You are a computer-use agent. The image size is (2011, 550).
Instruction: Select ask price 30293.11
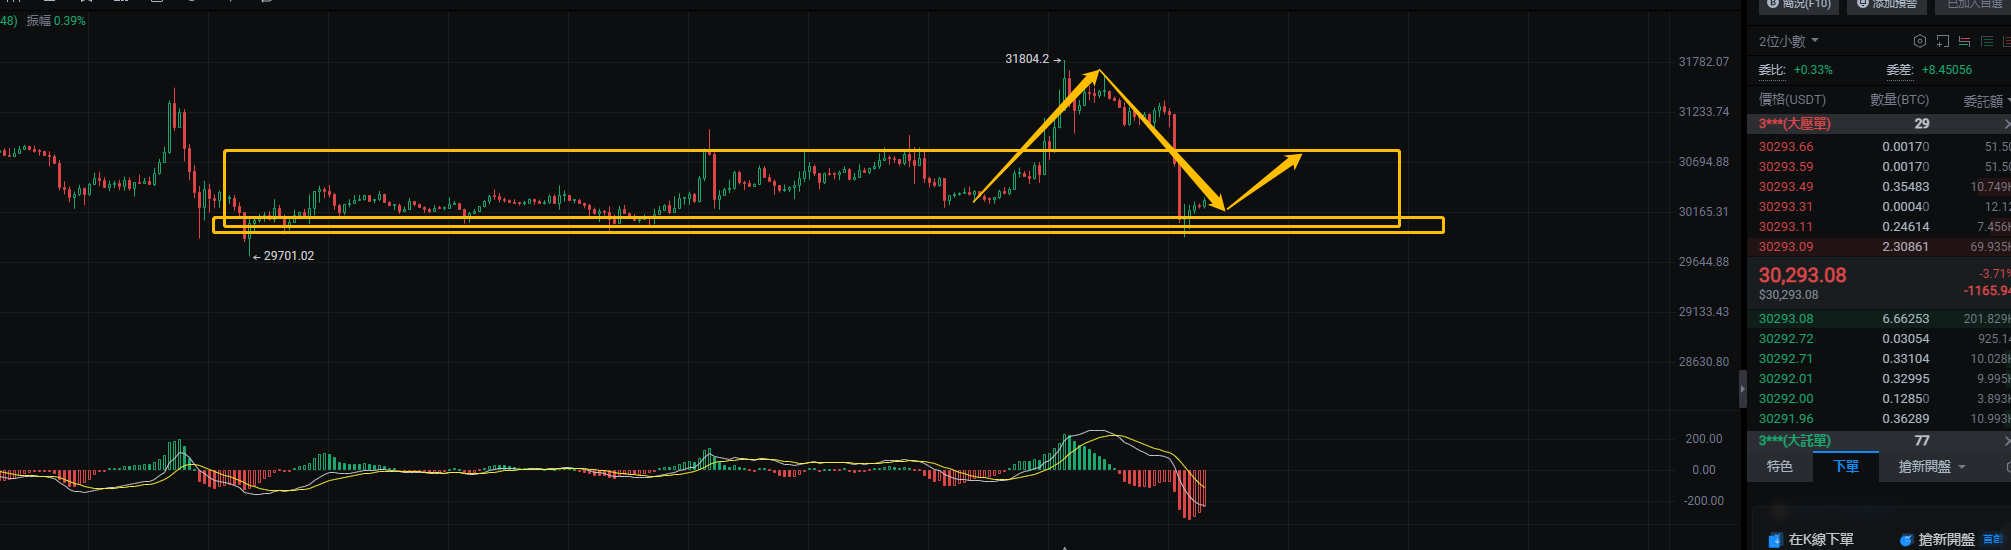(x=1786, y=227)
